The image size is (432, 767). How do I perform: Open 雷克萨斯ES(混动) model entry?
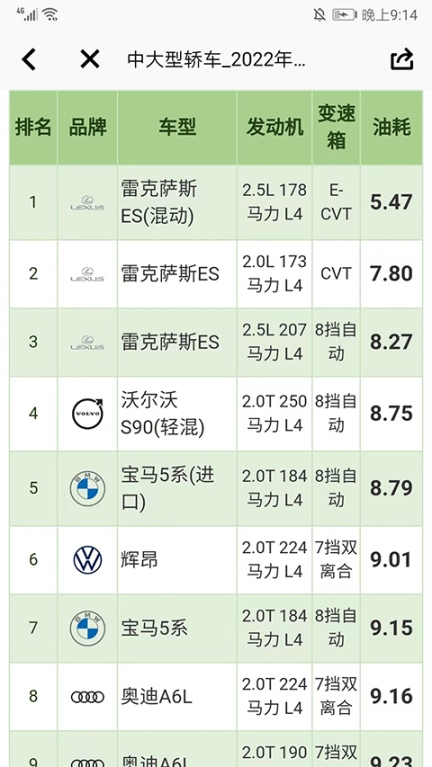159,202
